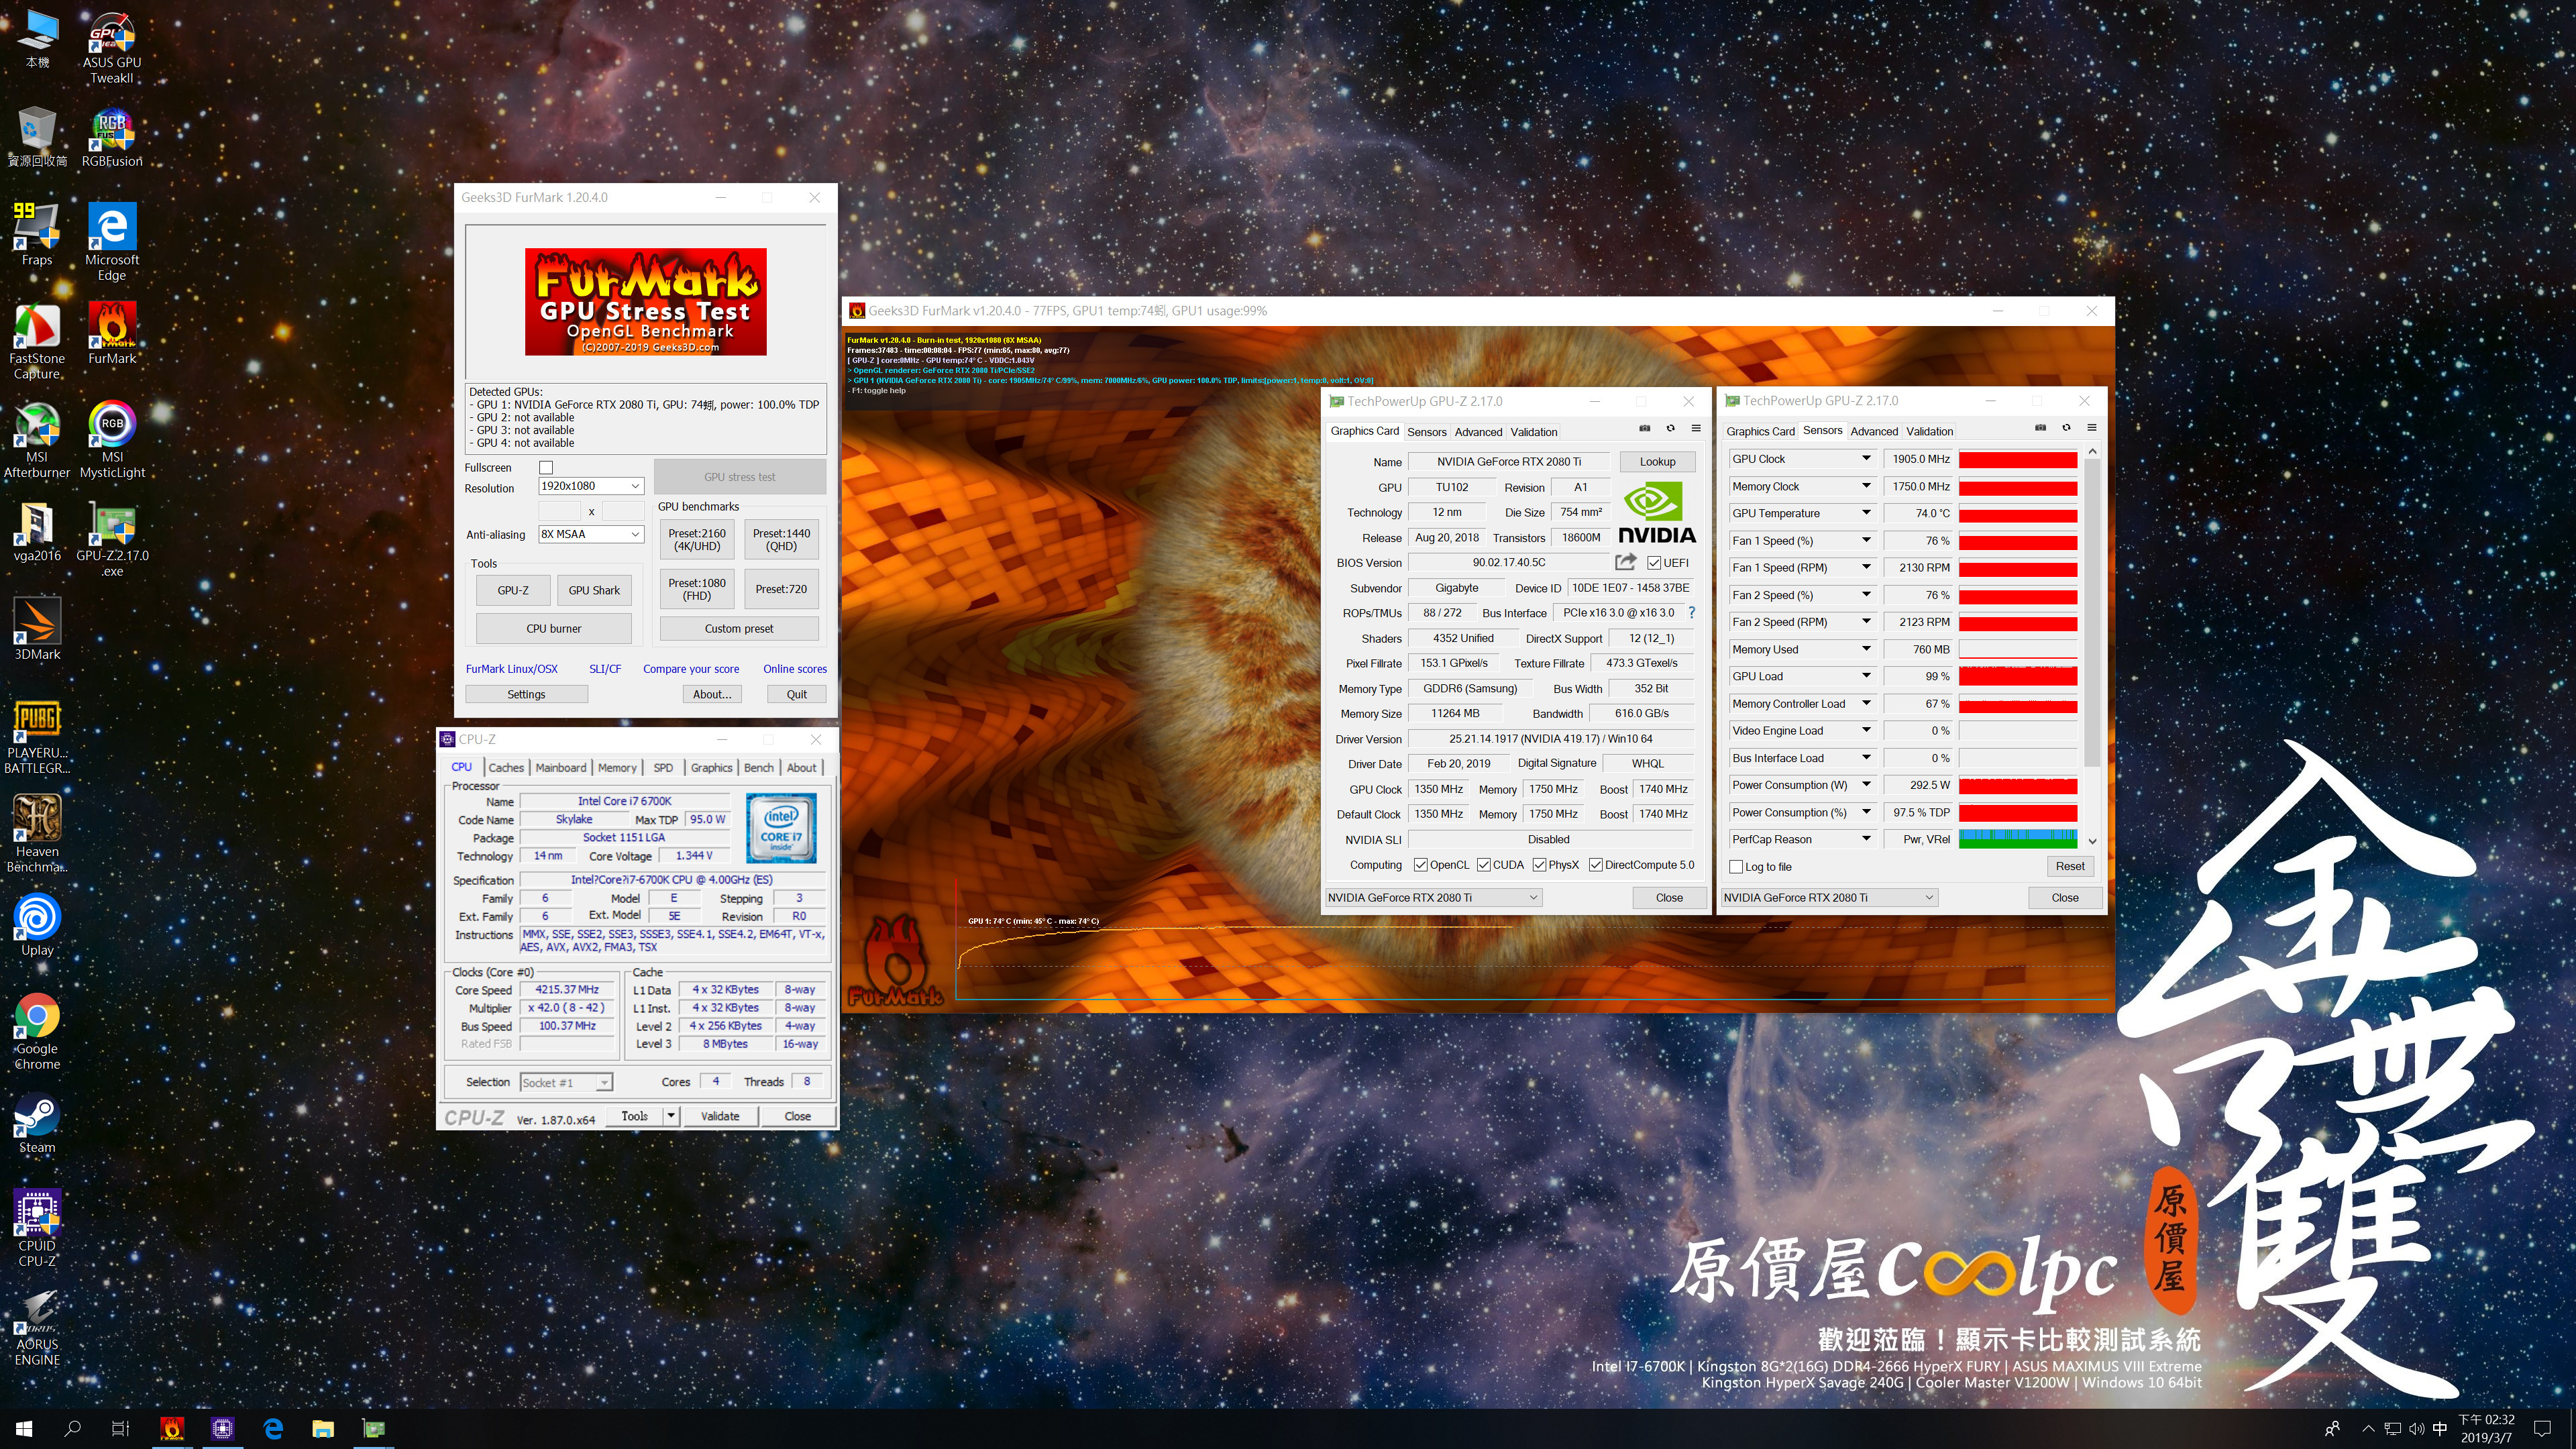This screenshot has height=1449, width=2576.
Task: Launch Steam desktop shortcut
Action: click(x=37, y=1124)
